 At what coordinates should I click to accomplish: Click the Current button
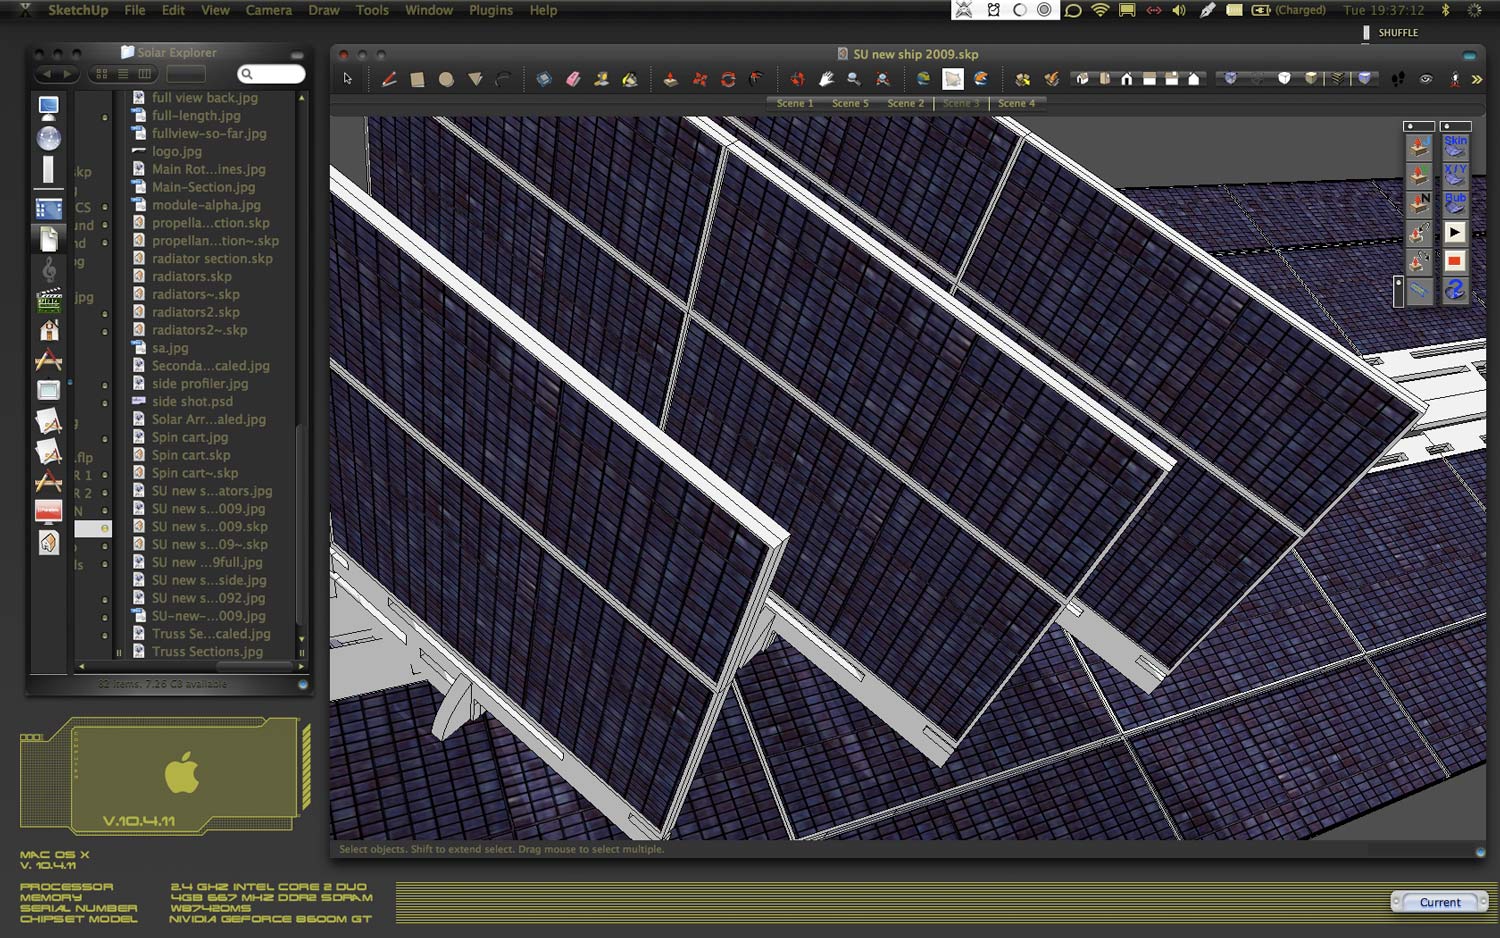pyautogui.click(x=1440, y=902)
